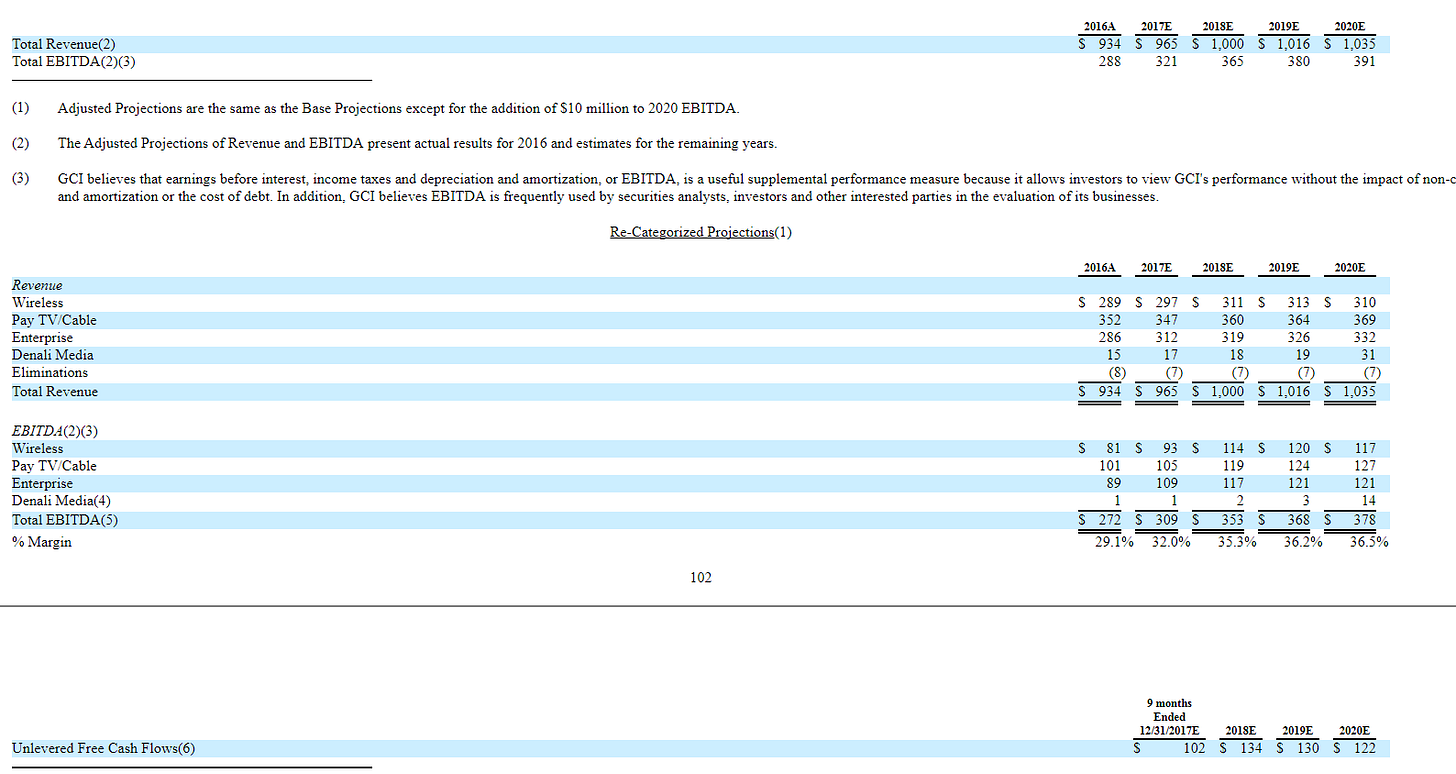Click footnote text starting 'The Adjusted Projections of Revenue'

[417, 143]
